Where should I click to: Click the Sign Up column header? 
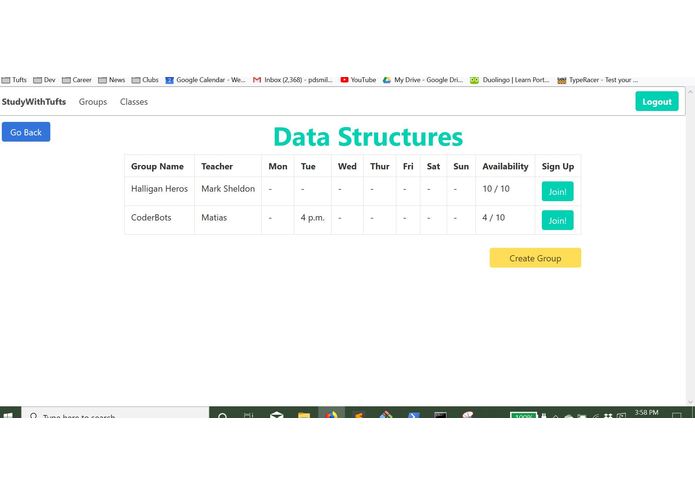[x=558, y=166]
